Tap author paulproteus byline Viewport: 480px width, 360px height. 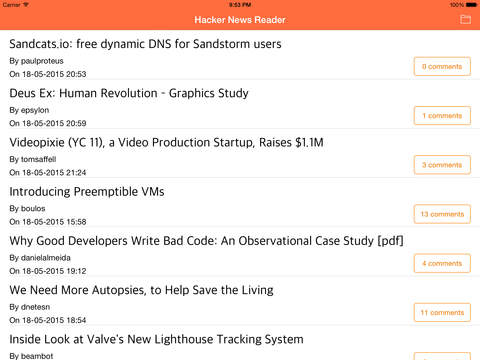[36, 61]
